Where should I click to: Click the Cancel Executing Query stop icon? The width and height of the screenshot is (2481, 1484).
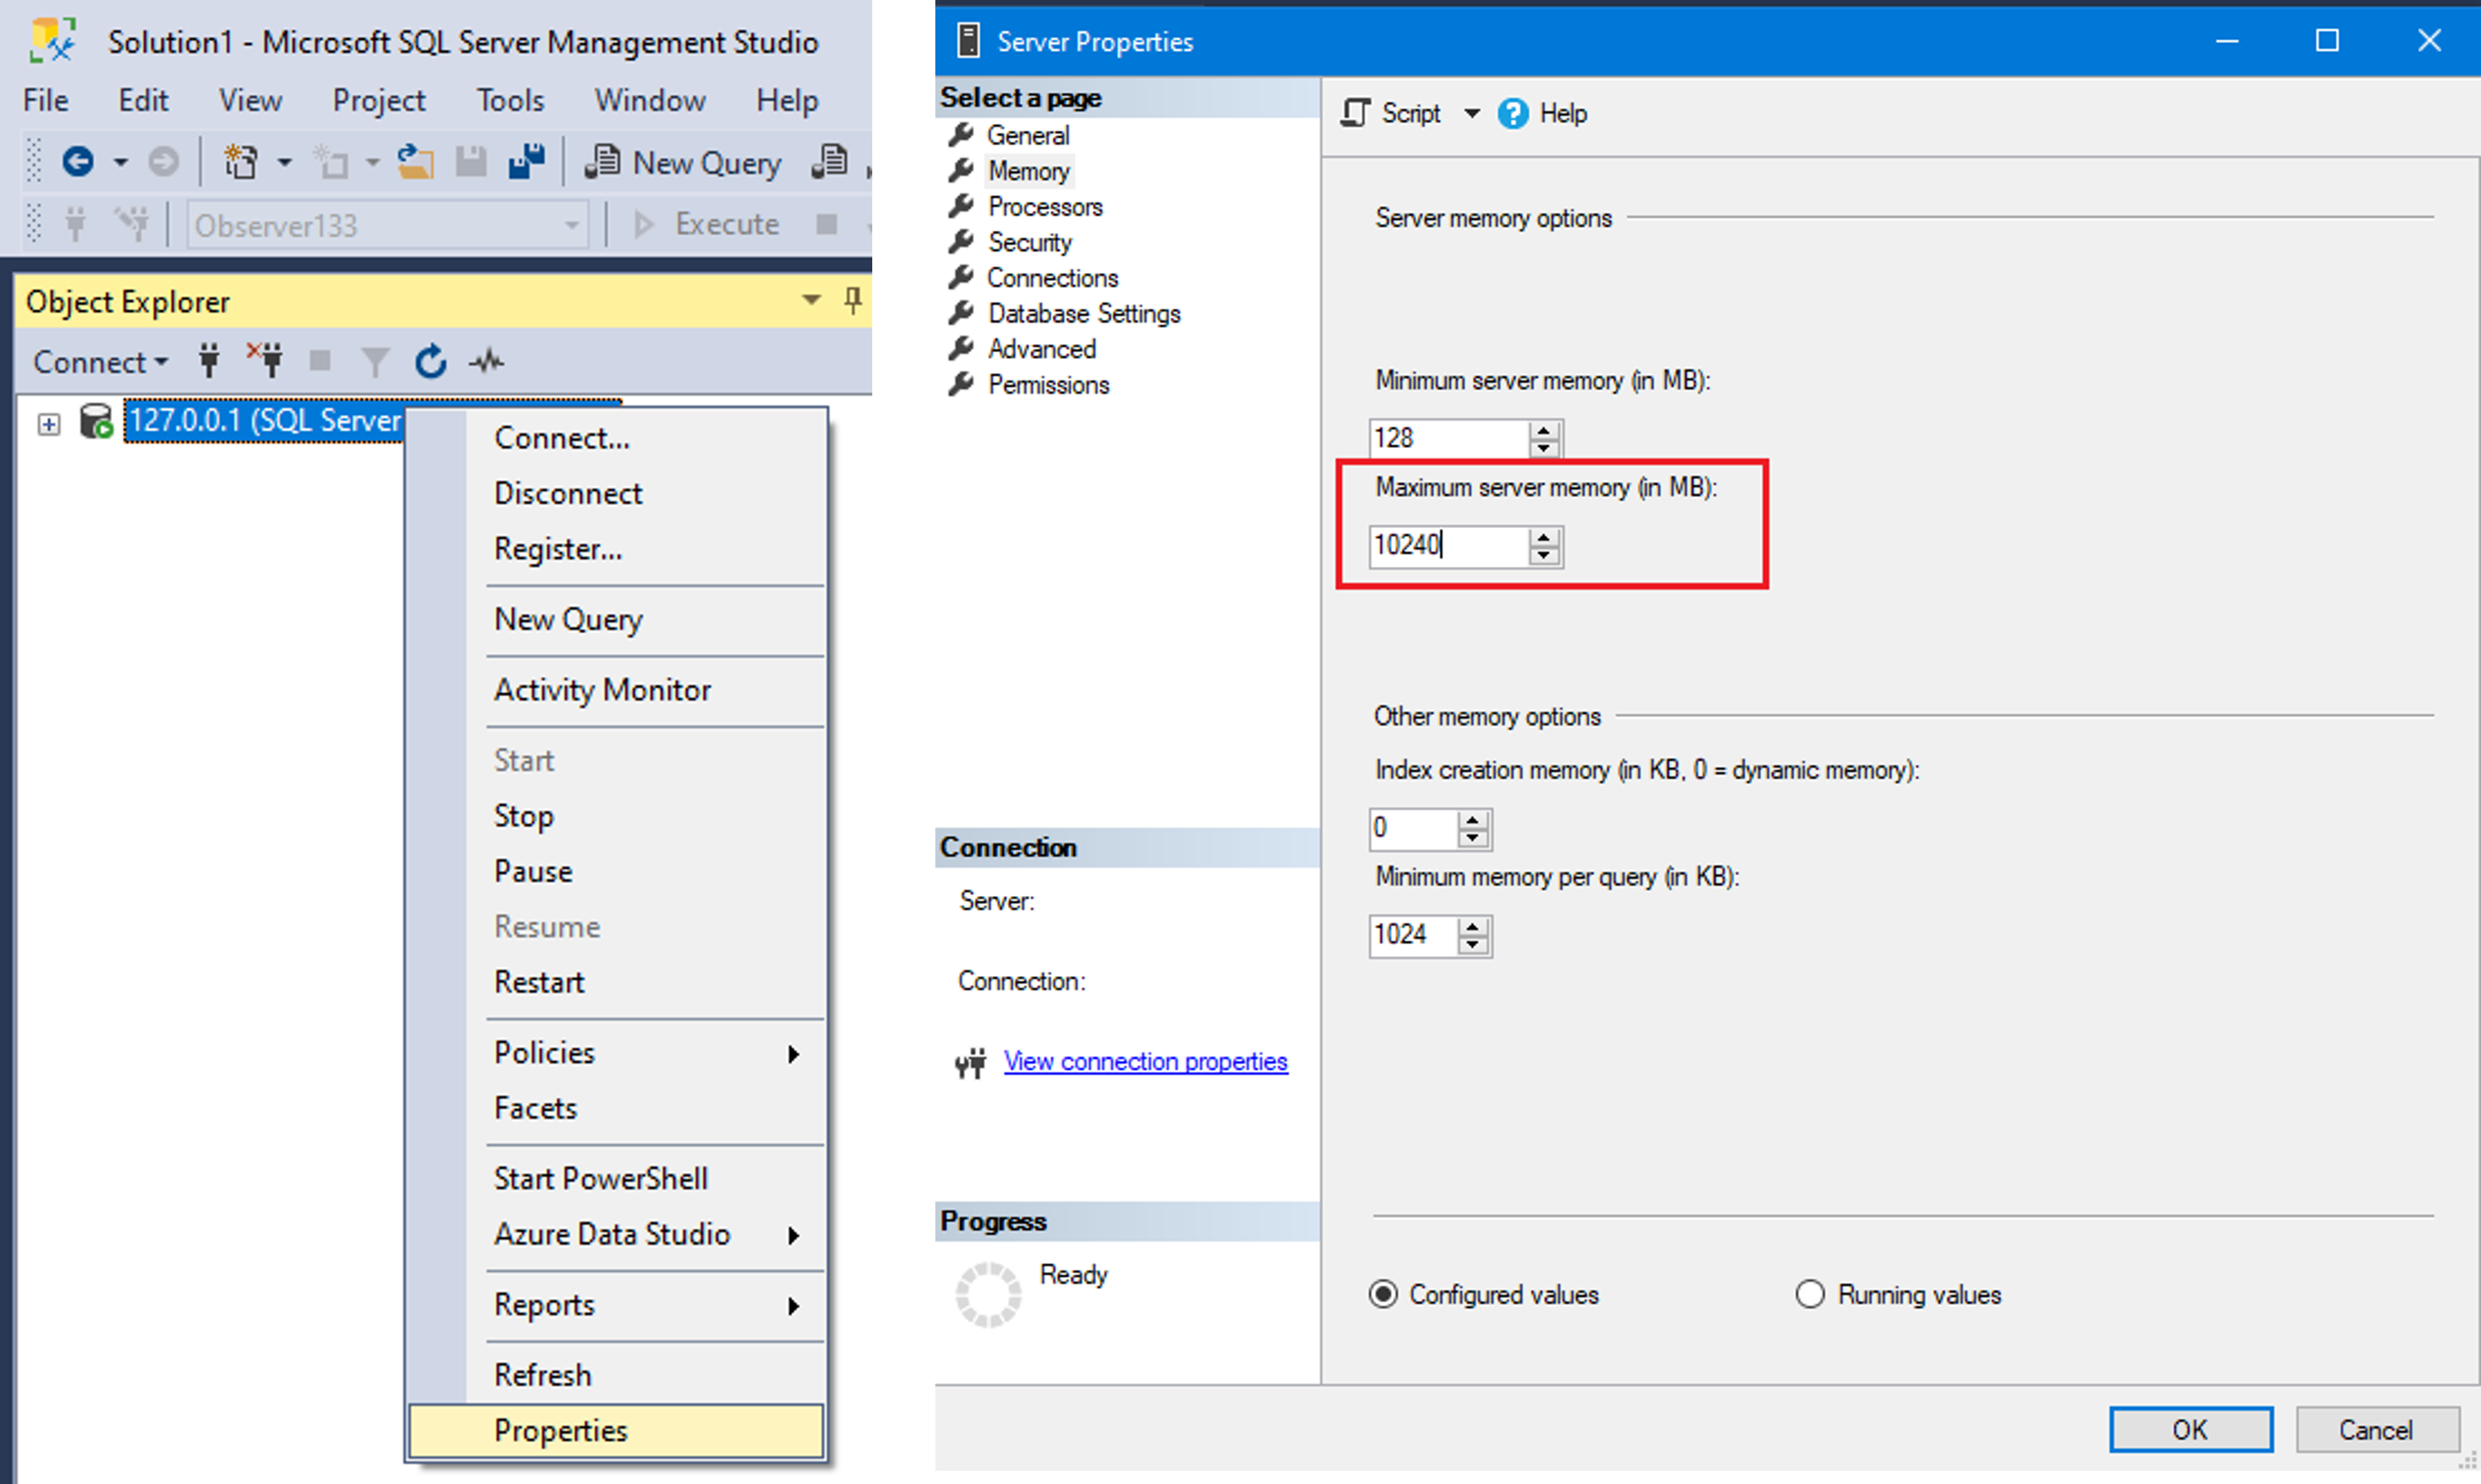(x=826, y=224)
